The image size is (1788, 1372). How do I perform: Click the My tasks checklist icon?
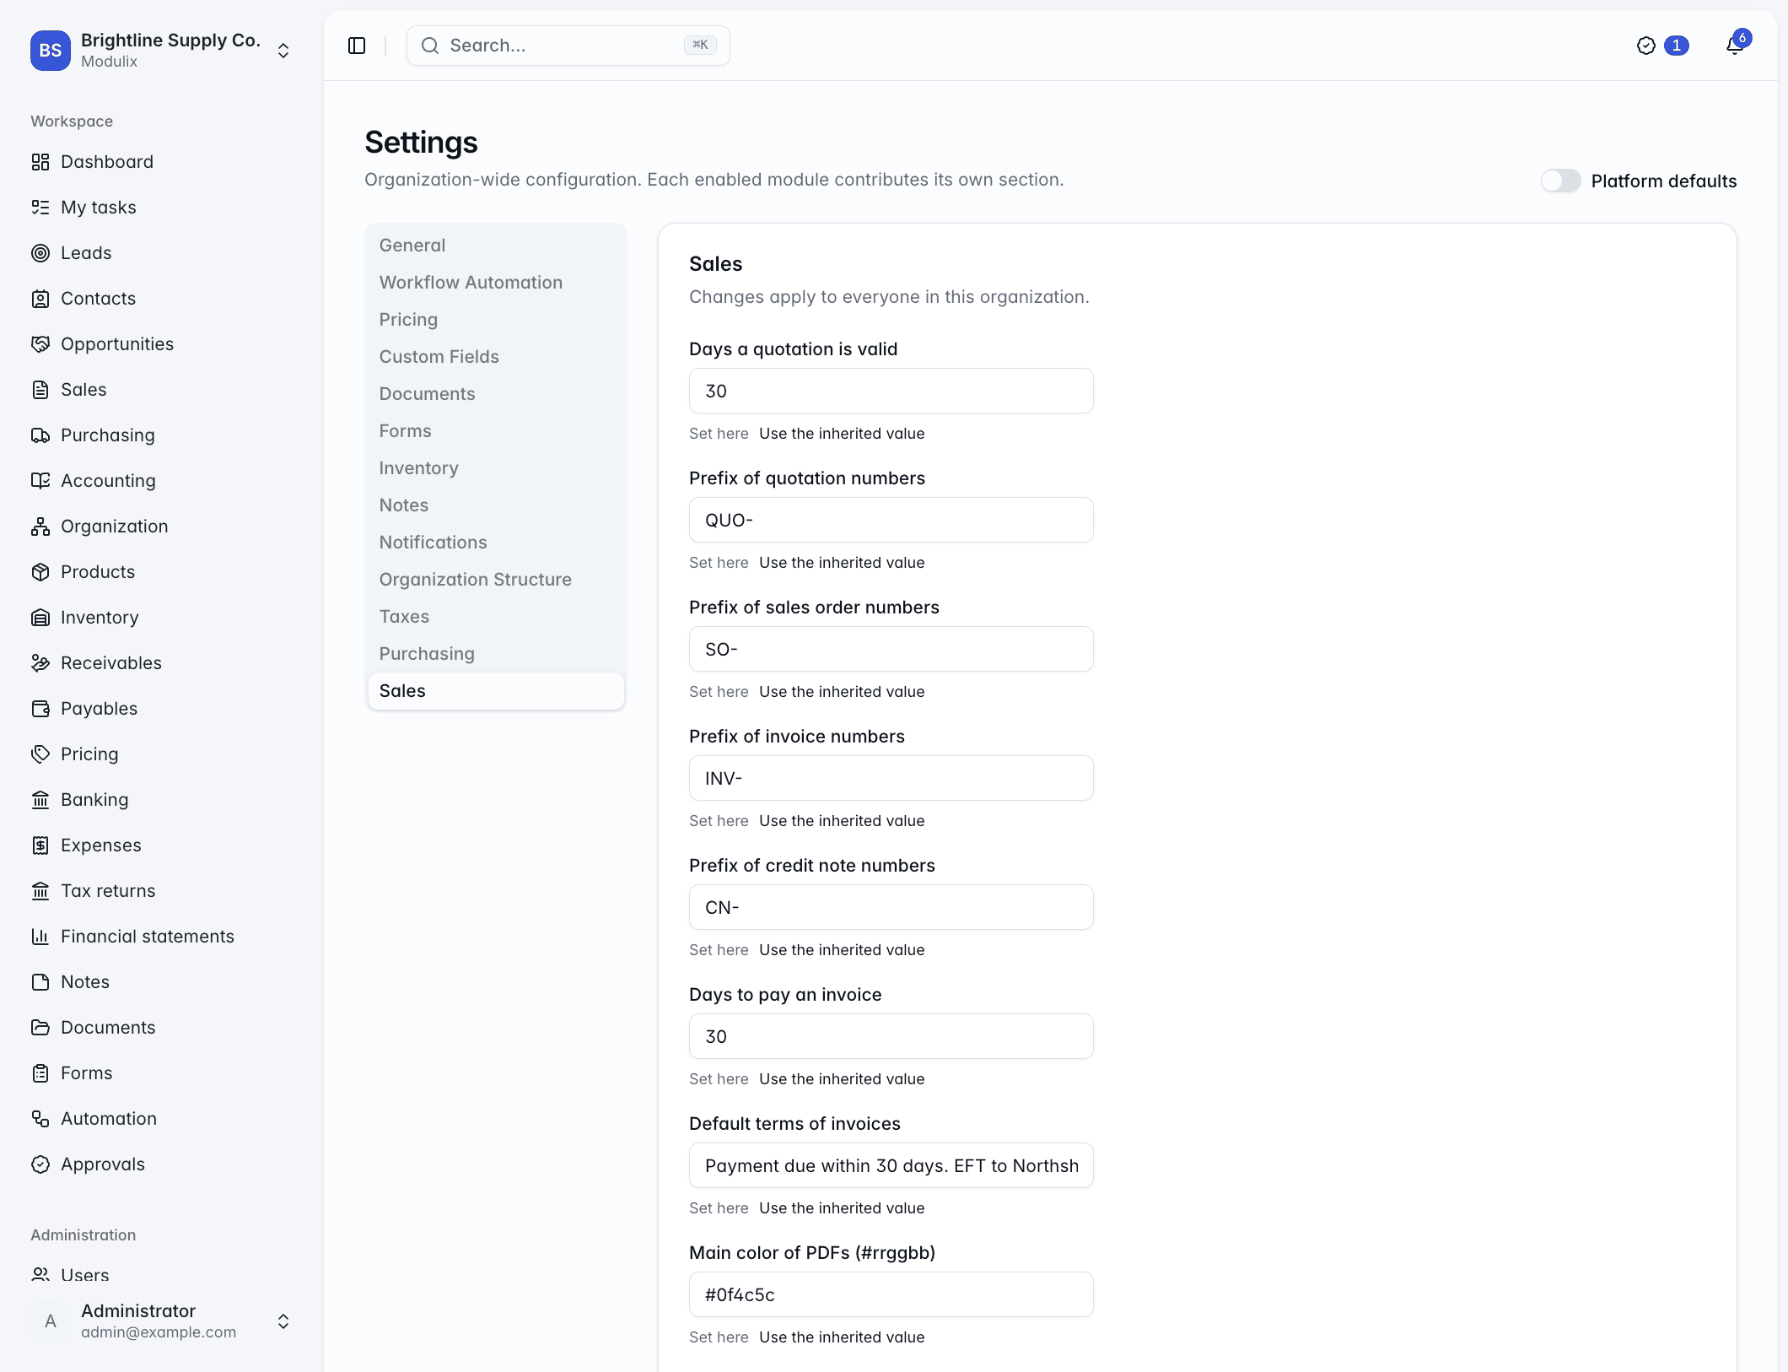[x=40, y=207]
